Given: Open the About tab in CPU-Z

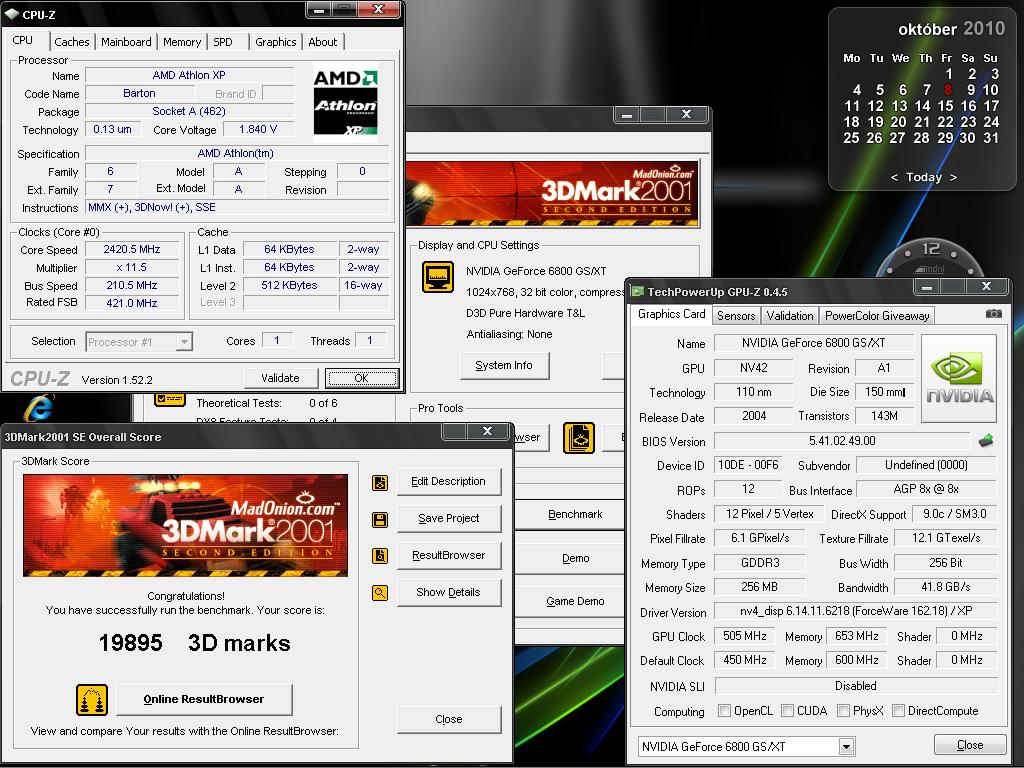Looking at the screenshot, I should 323,42.
